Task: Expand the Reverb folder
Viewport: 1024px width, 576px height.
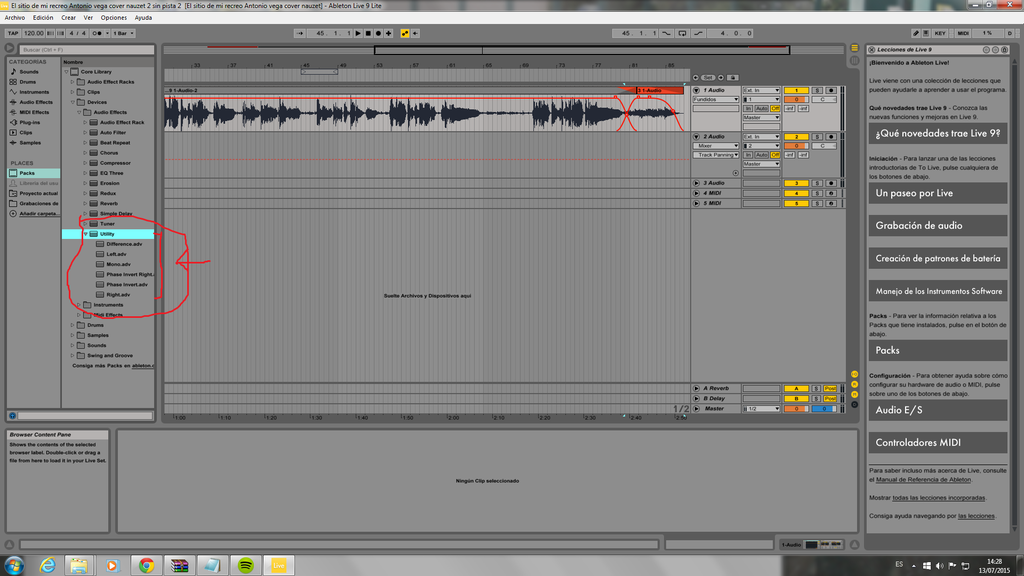Action: [85, 203]
